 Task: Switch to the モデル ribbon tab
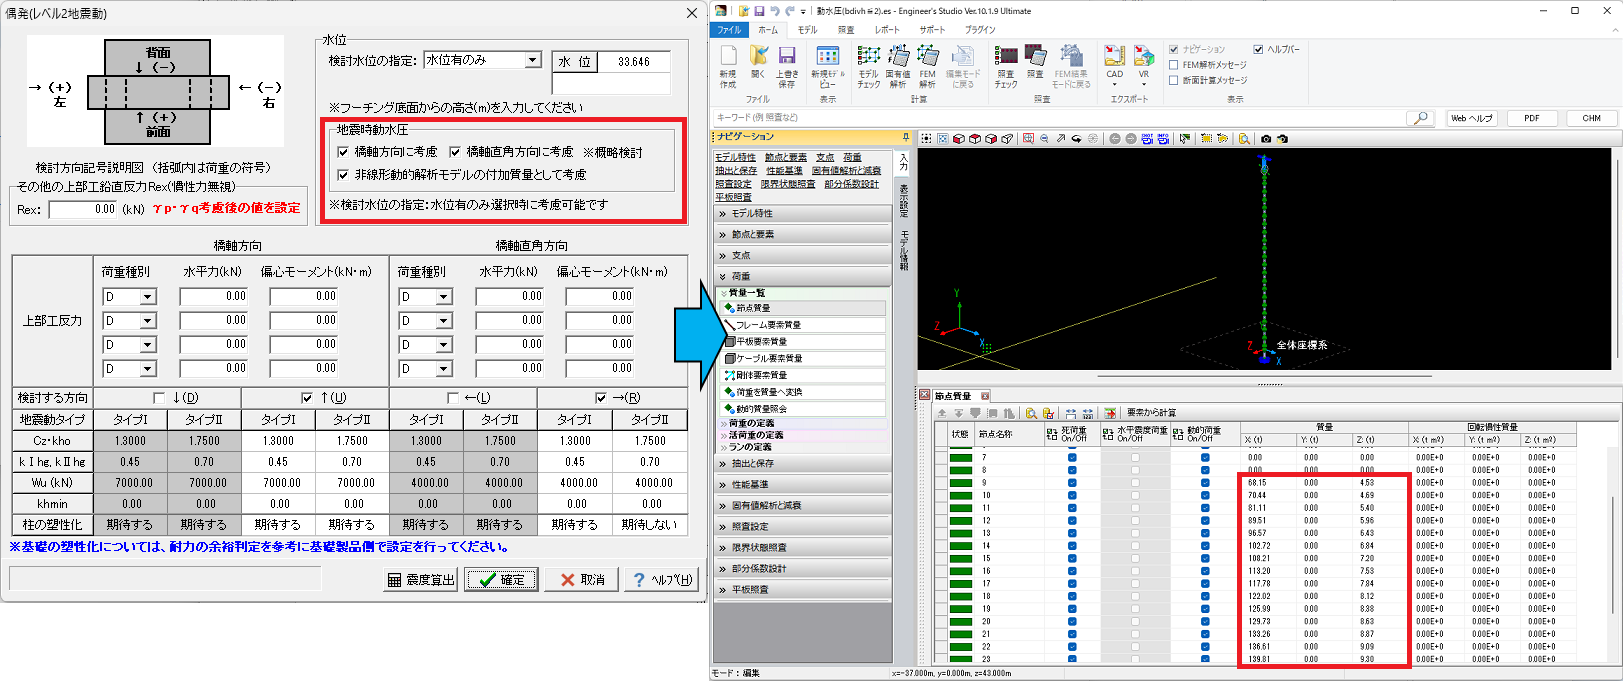tap(807, 30)
